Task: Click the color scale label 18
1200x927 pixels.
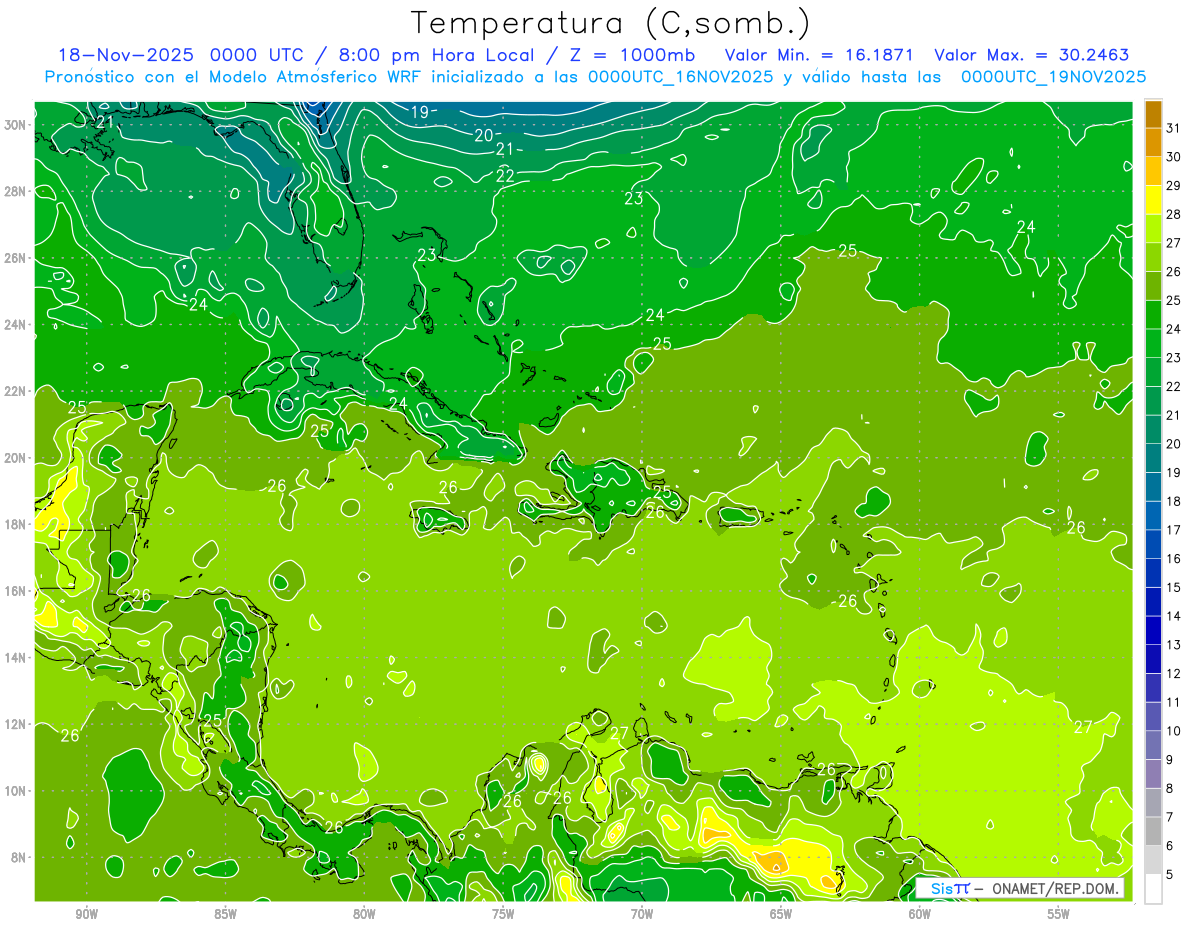Action: (1173, 501)
